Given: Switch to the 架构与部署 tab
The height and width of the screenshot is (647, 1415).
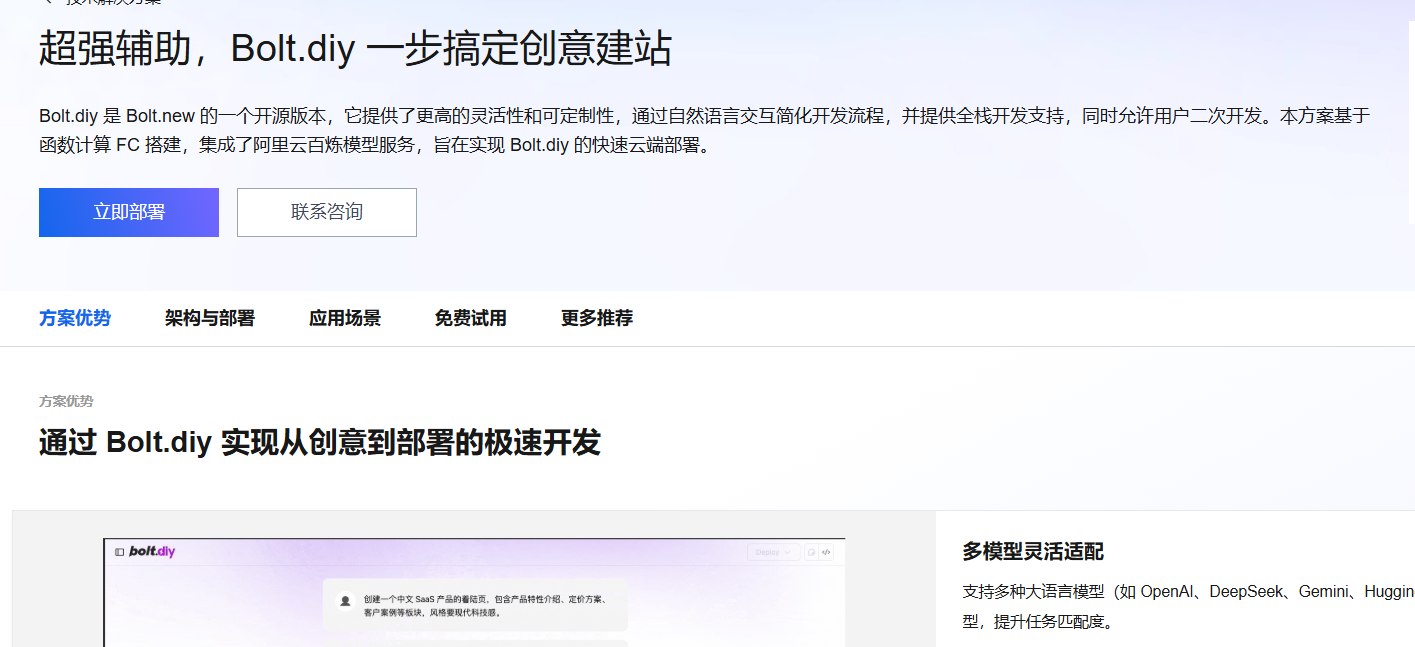Looking at the screenshot, I should click(210, 318).
